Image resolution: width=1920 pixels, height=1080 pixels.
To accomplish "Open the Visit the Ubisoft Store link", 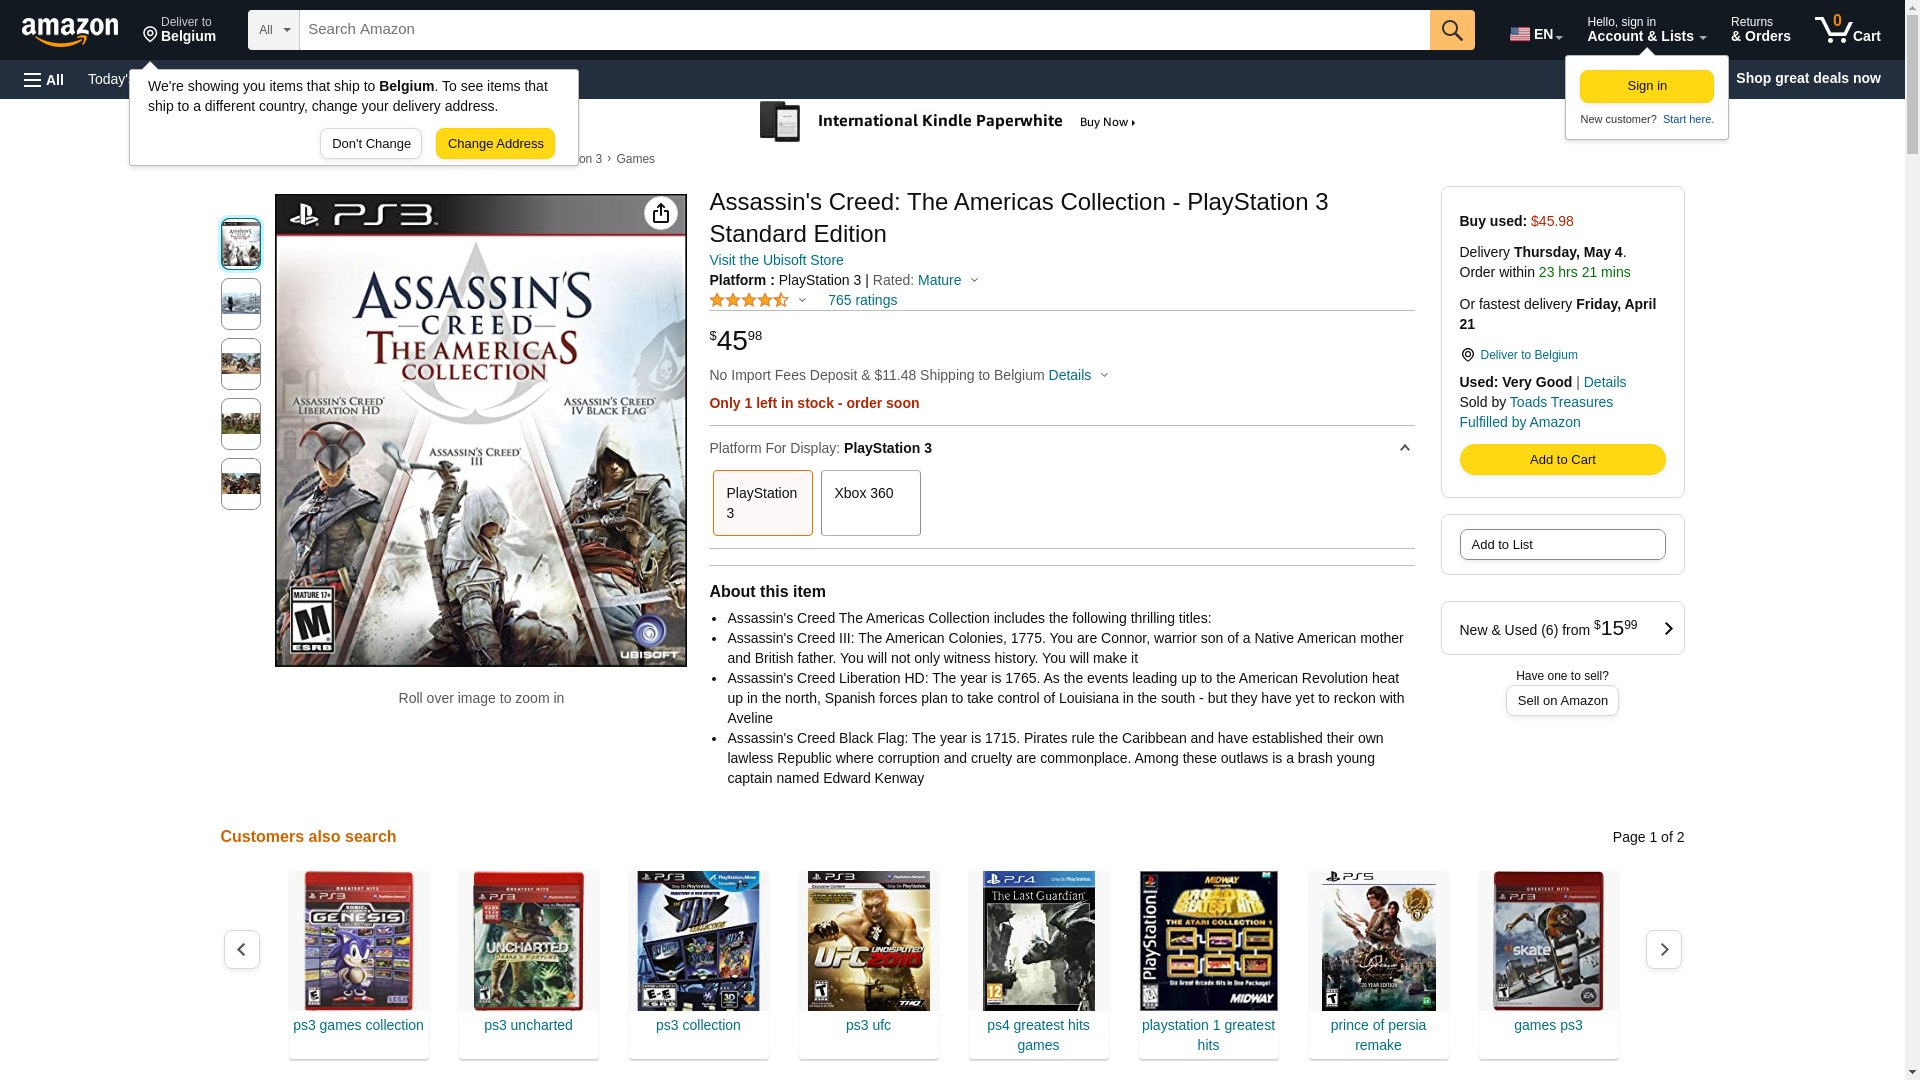I will [x=776, y=260].
